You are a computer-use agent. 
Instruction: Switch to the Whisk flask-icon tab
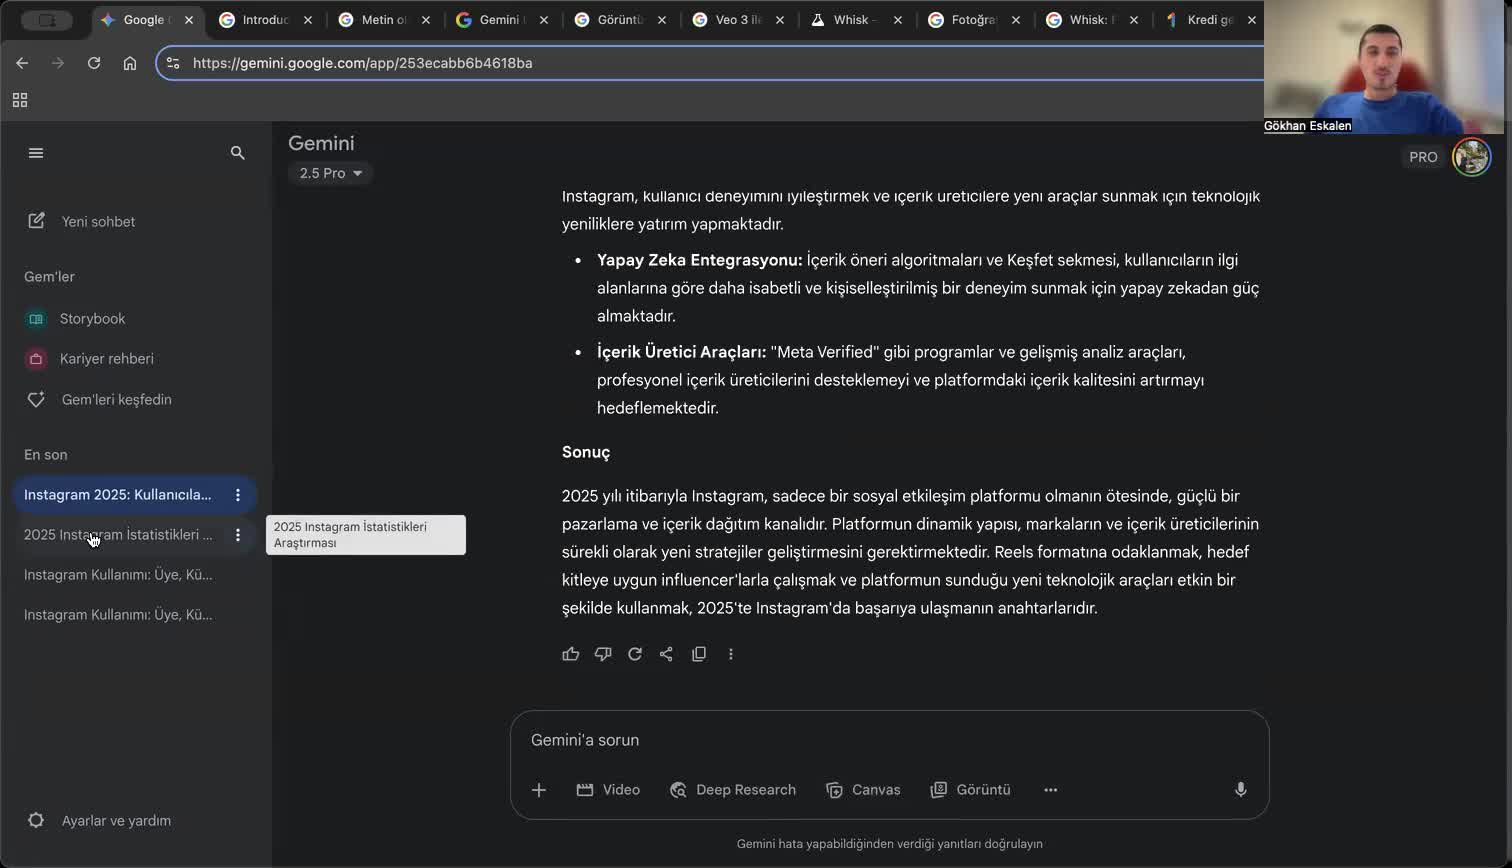coord(856,20)
